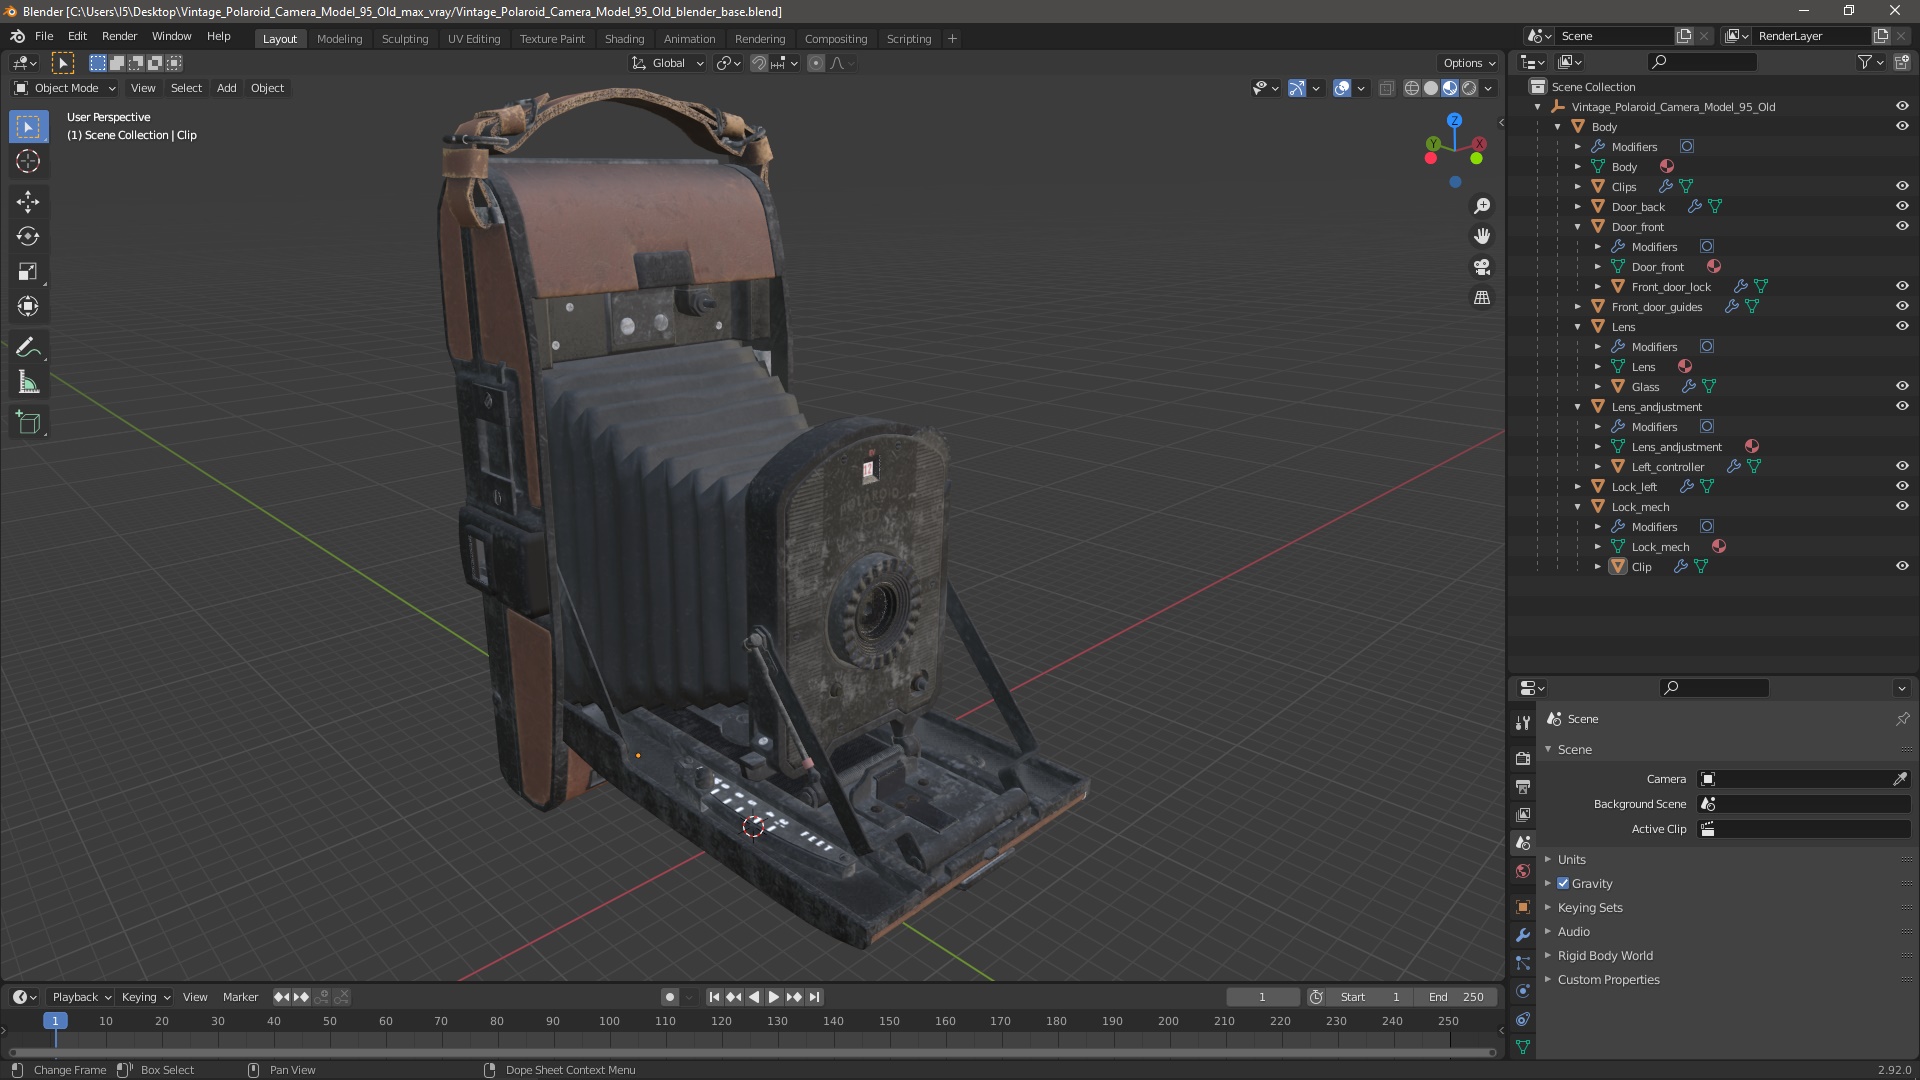Open Global transform orientation dropdown
The height and width of the screenshot is (1080, 1920).
(x=668, y=63)
